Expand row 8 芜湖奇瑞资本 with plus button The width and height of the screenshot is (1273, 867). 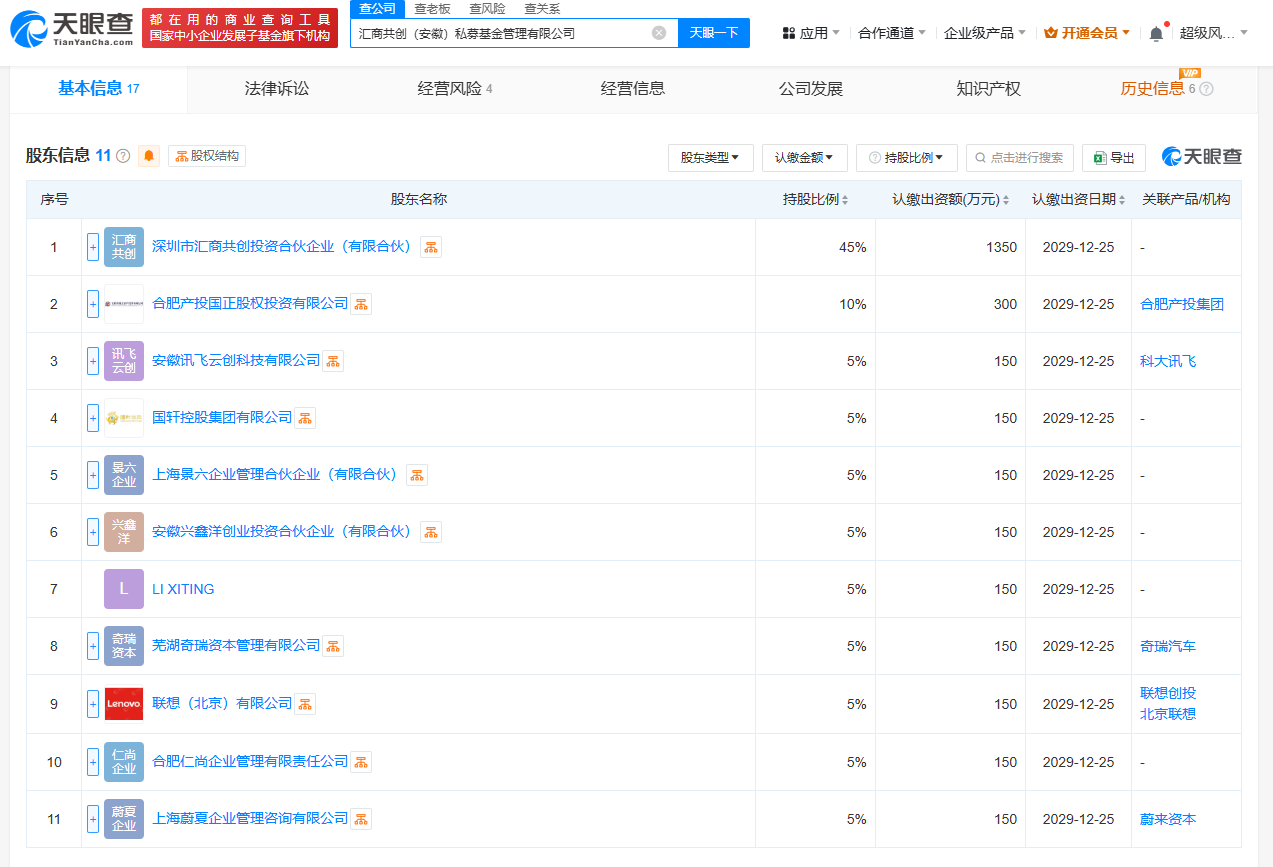tap(93, 646)
